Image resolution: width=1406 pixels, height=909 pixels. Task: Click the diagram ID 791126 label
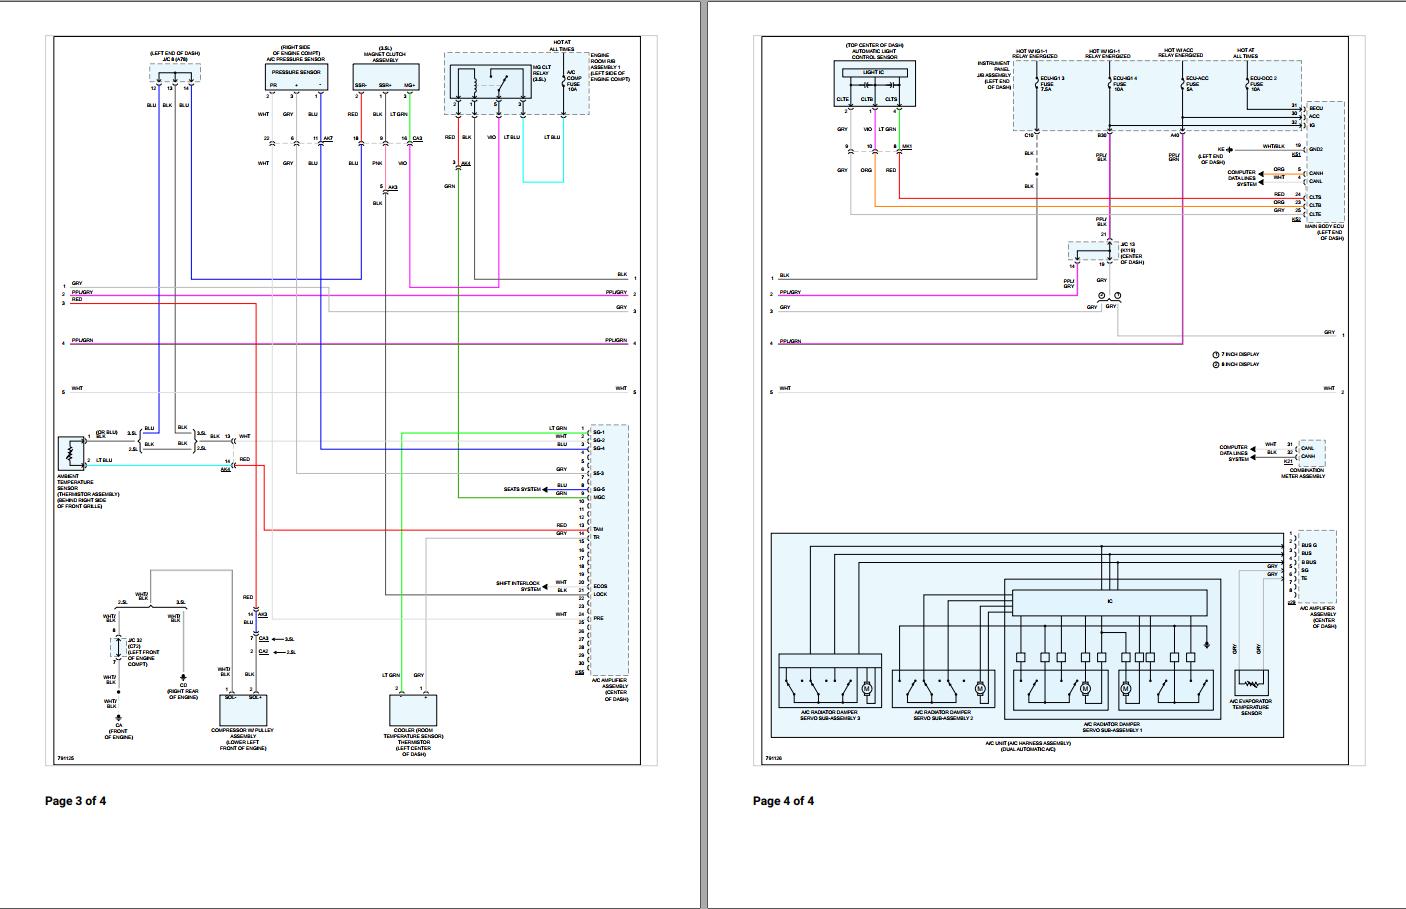click(772, 760)
